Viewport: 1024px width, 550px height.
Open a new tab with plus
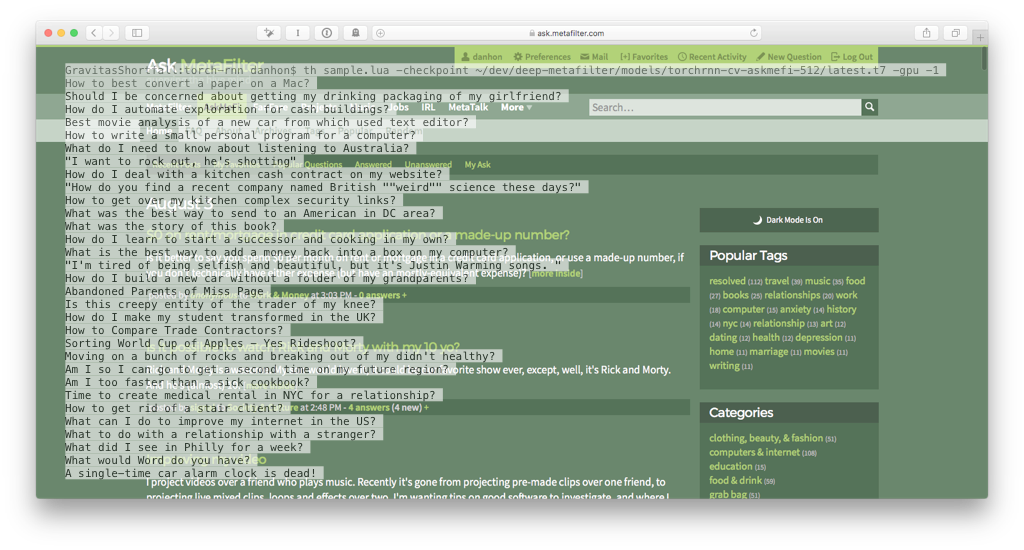[980, 37]
